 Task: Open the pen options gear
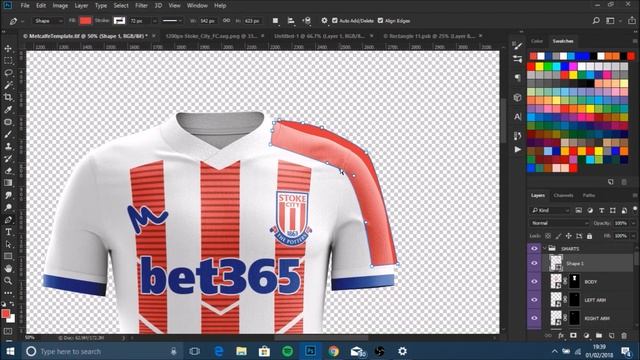coord(324,20)
